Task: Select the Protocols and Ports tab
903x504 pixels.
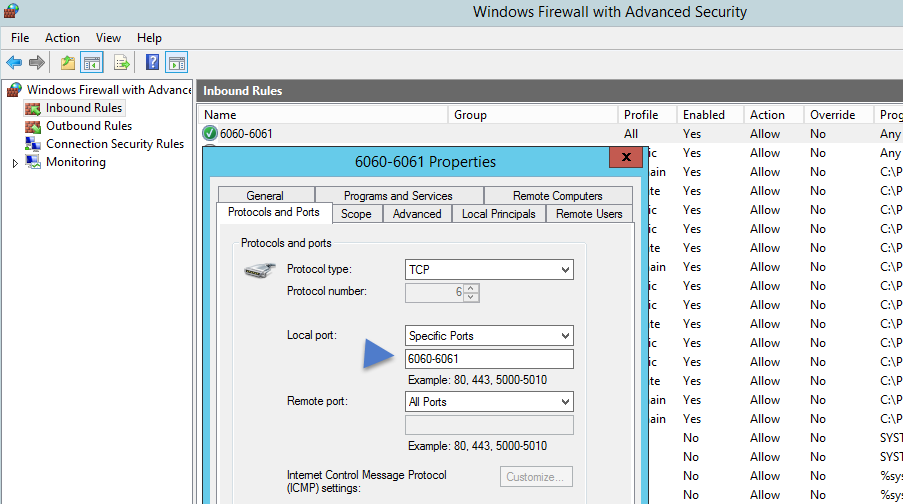Action: coord(274,212)
